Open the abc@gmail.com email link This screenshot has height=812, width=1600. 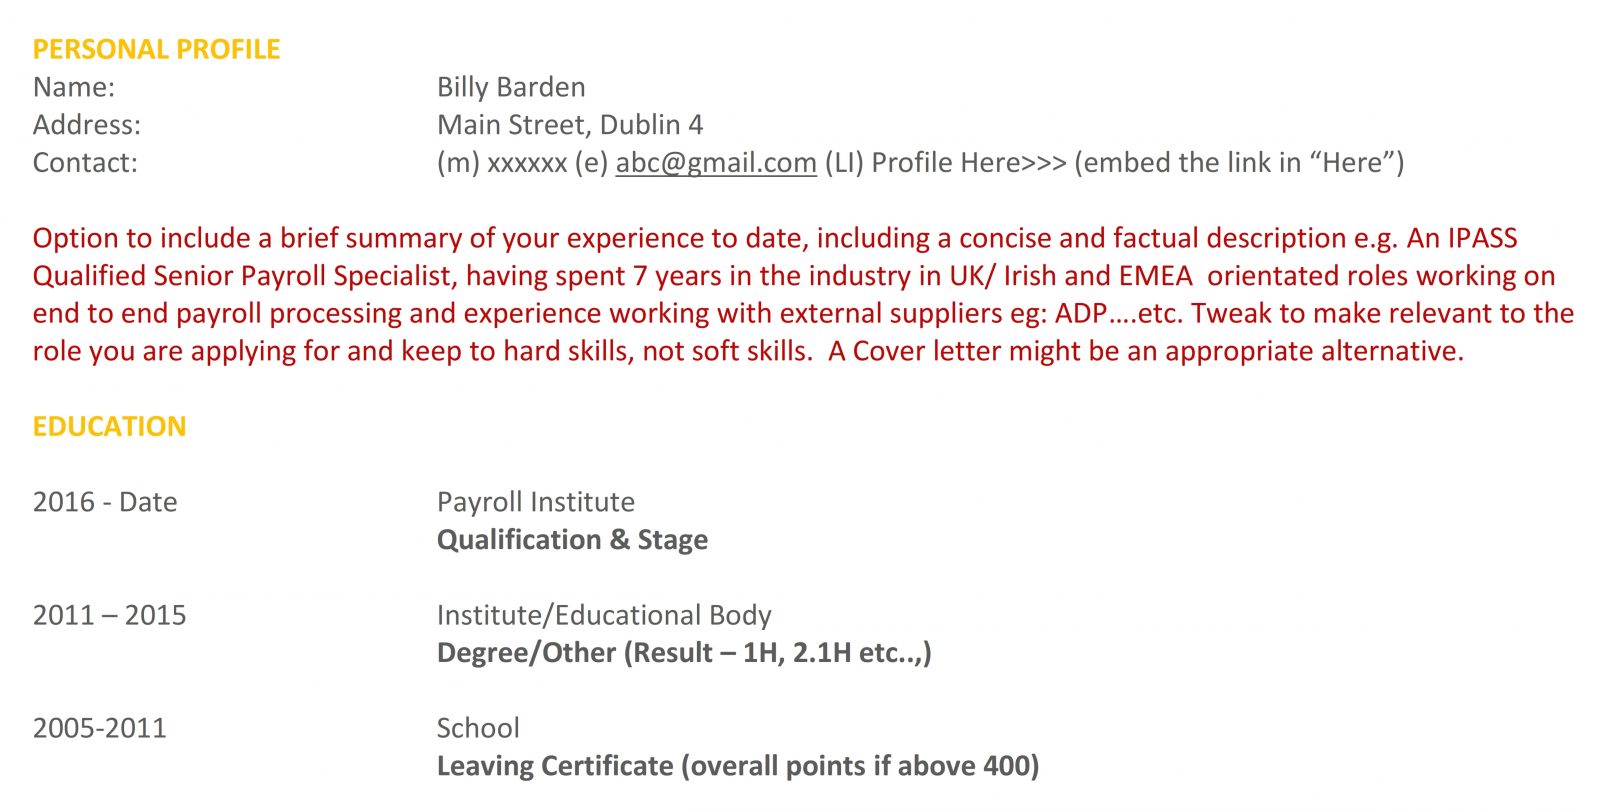point(715,163)
